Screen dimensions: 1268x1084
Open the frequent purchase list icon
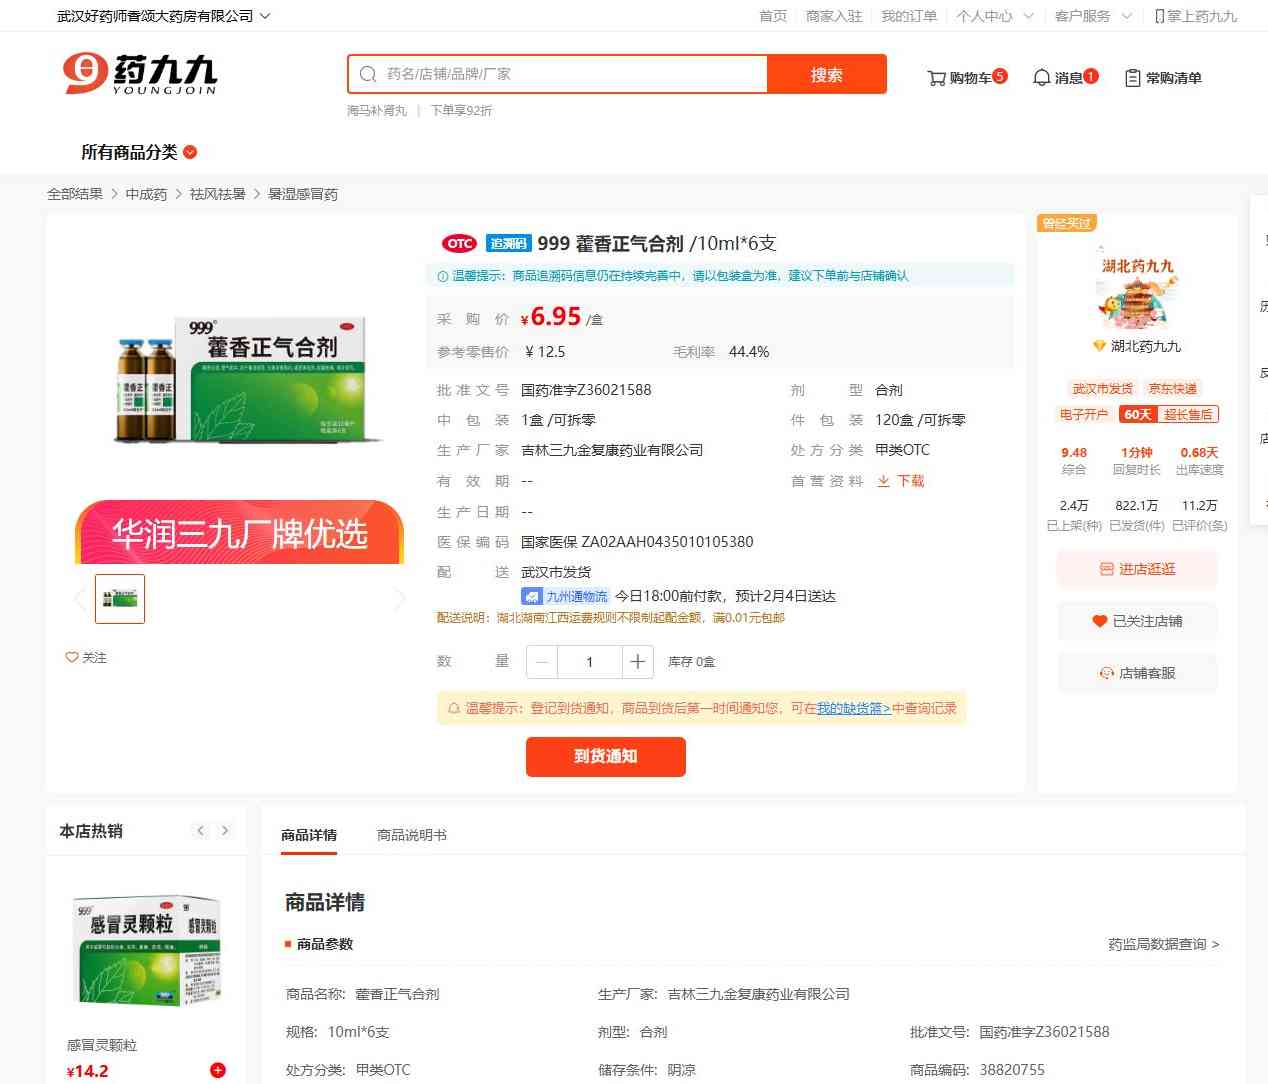coord(1132,78)
